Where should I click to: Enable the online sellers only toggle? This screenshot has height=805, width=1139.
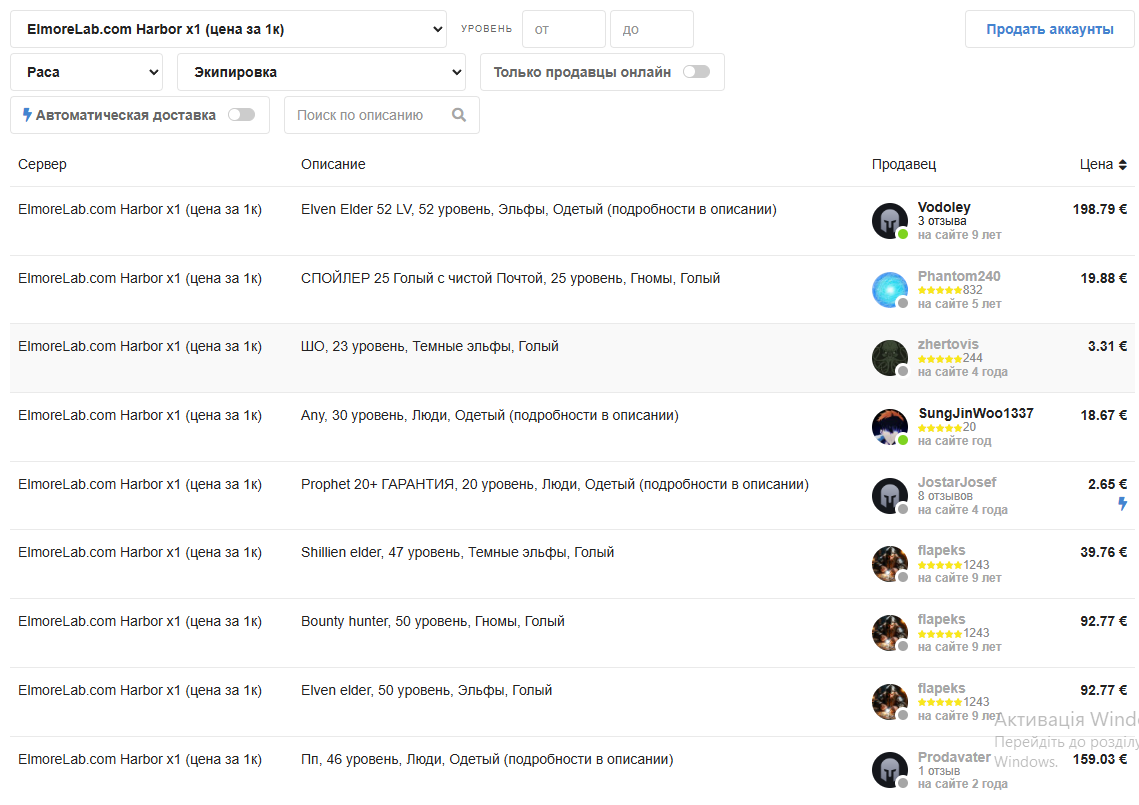(x=696, y=72)
